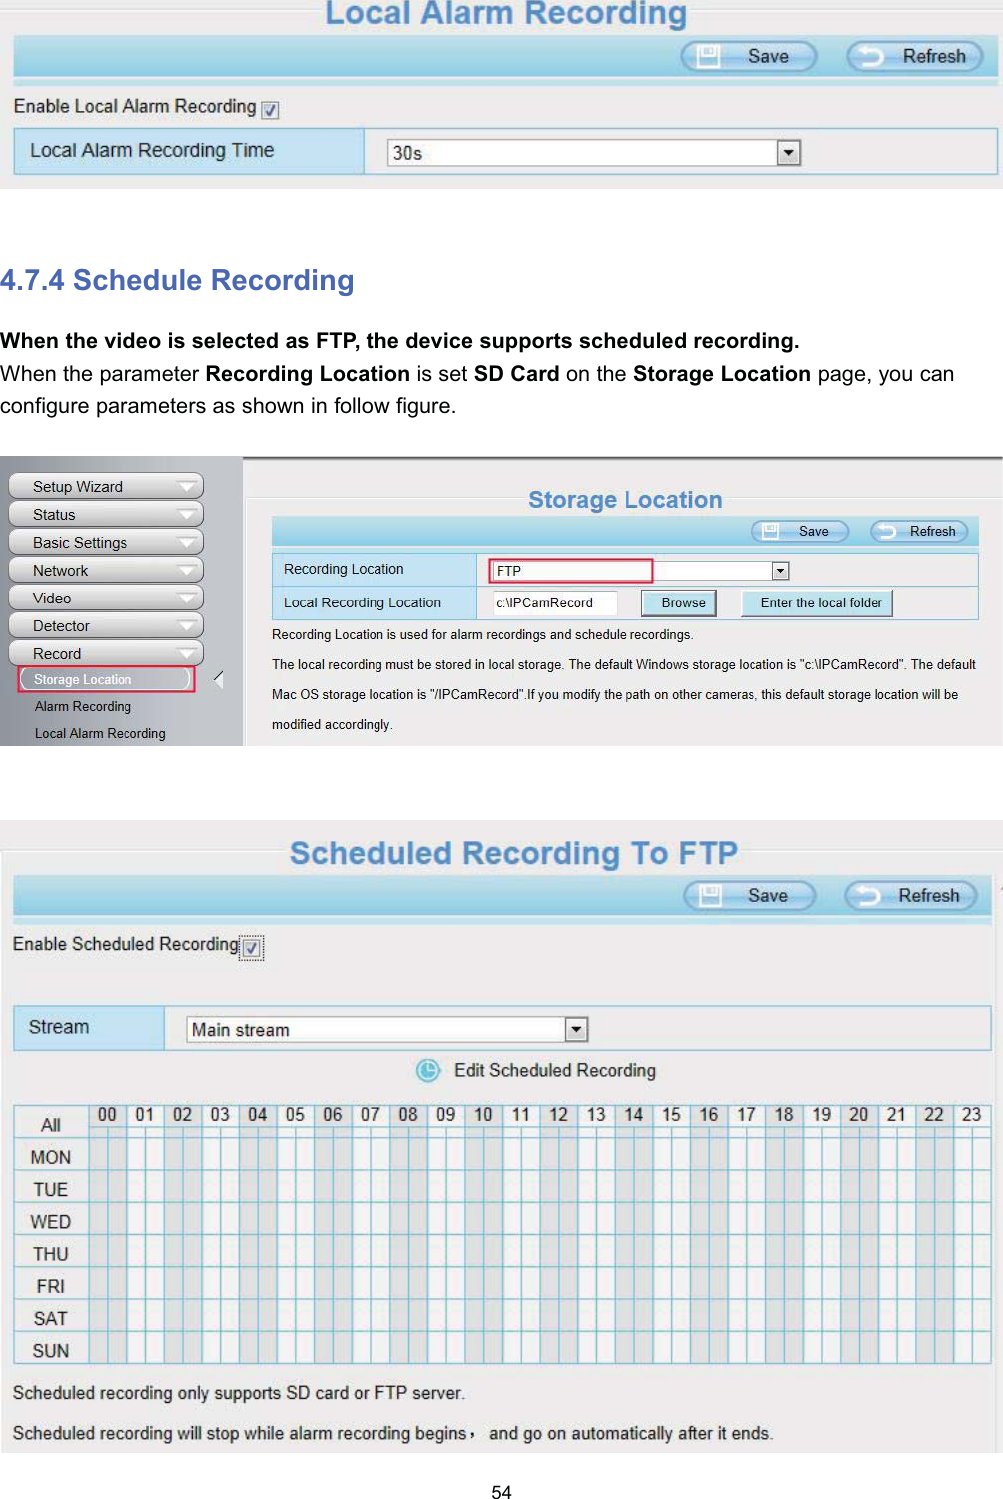Viewport: 1003px width, 1499px height.
Task: Select hour 09 column header
Action: (446, 1114)
